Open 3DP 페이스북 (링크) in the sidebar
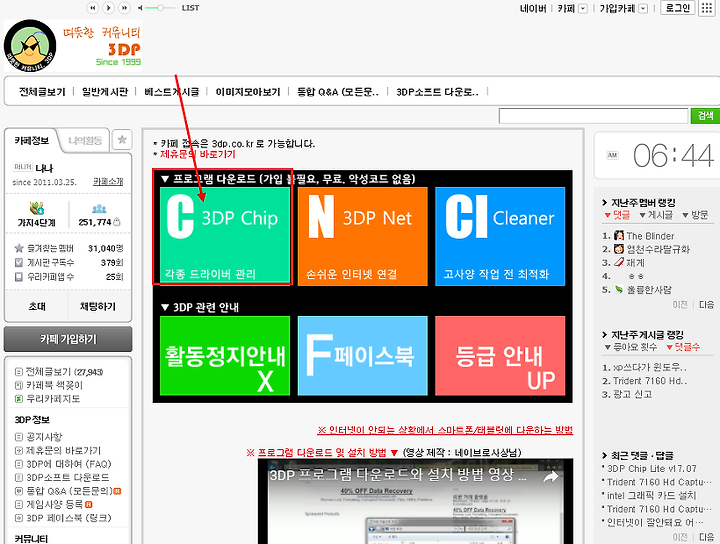Image resolution: width=720 pixels, height=544 pixels. (x=63, y=518)
